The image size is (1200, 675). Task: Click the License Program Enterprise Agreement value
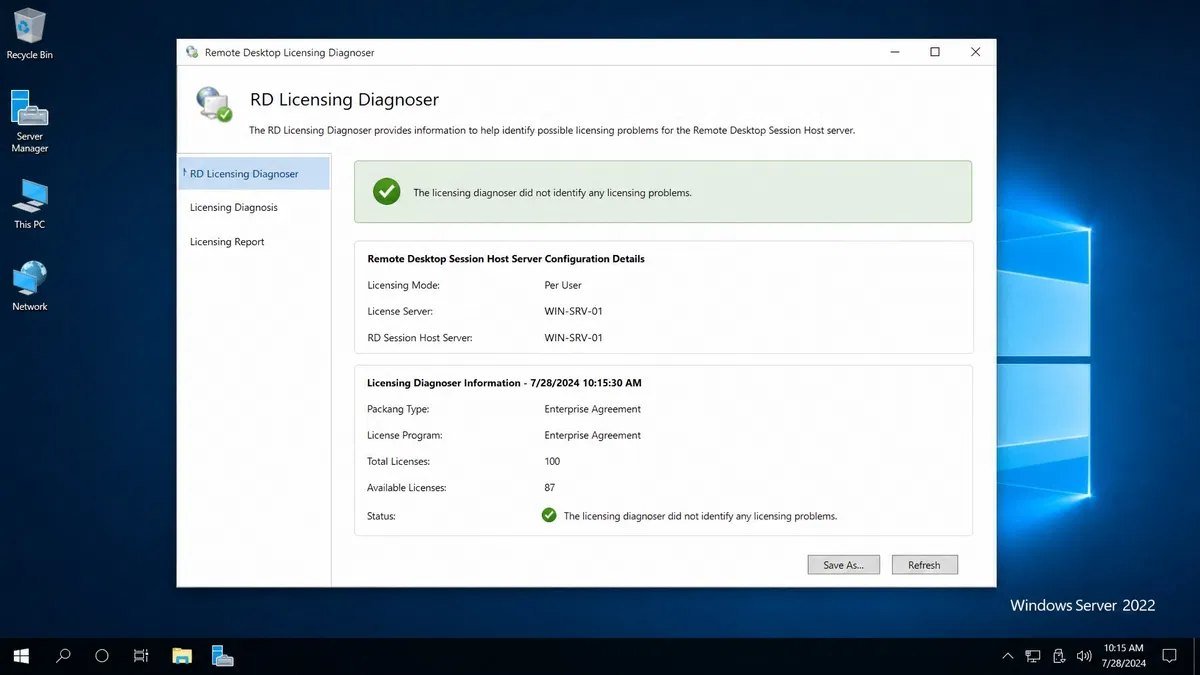tap(593, 435)
